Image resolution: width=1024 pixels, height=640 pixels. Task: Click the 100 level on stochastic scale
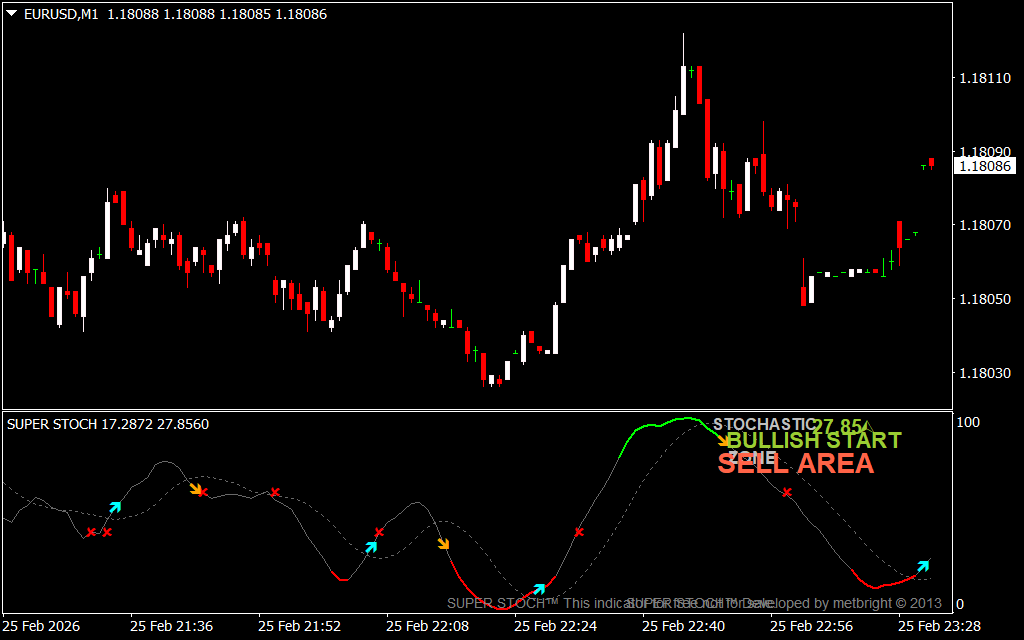(x=967, y=423)
